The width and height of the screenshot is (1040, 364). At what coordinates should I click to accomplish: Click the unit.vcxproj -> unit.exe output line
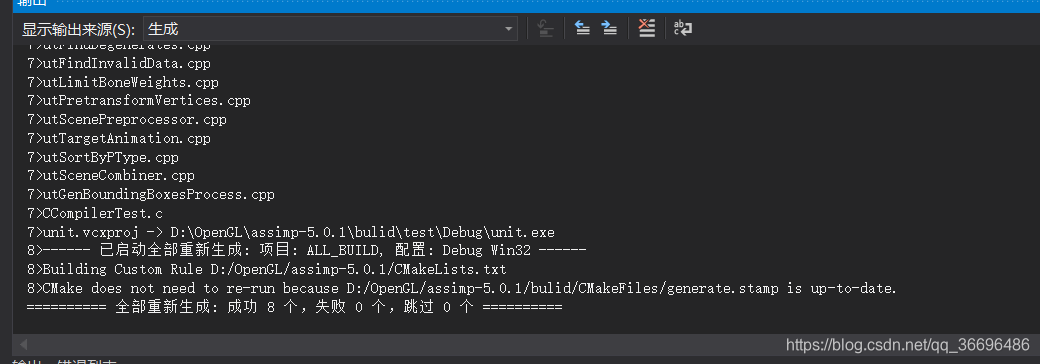(x=291, y=233)
